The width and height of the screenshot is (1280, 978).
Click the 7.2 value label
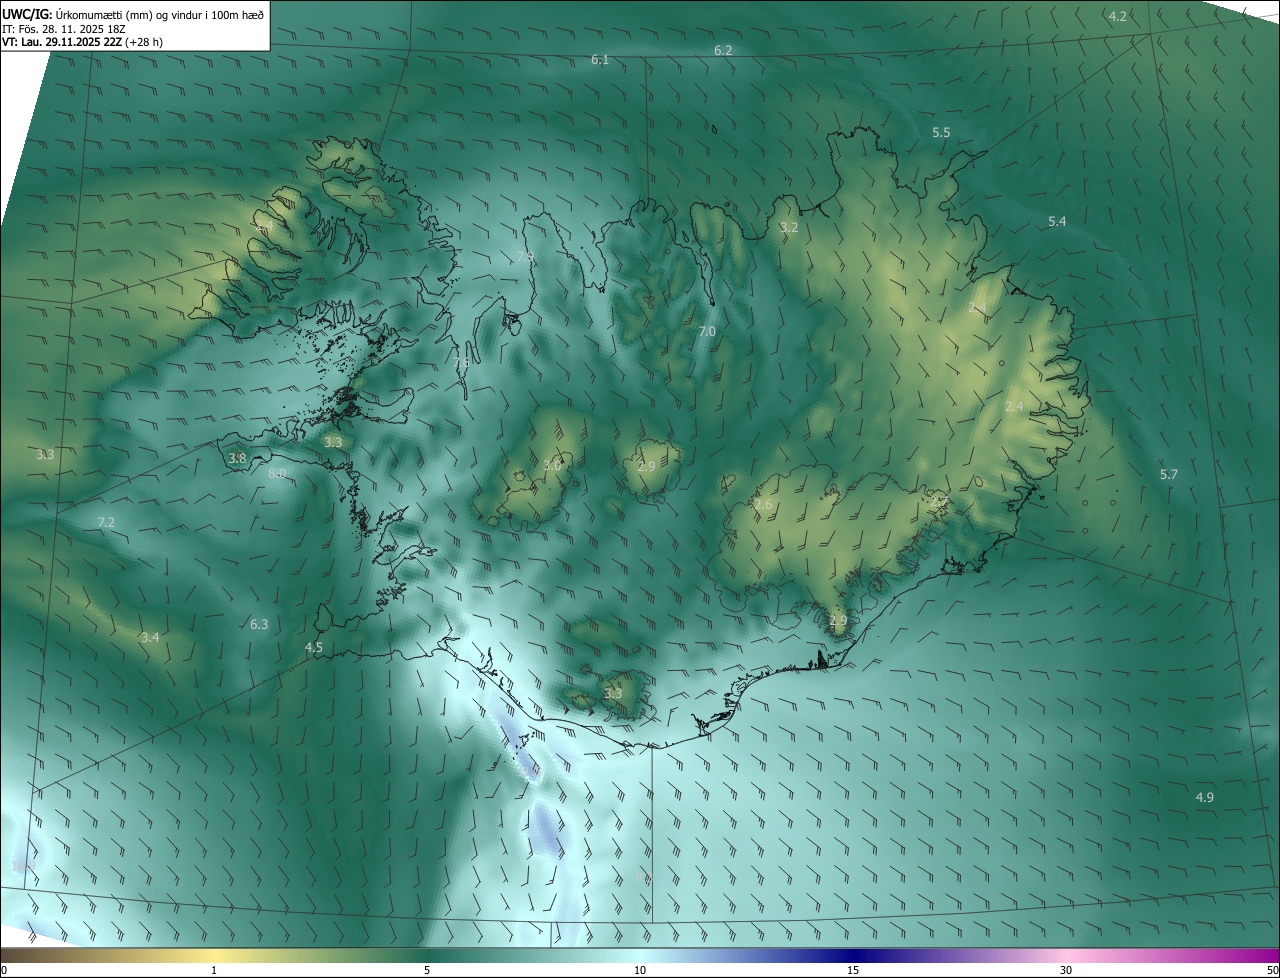coord(106,522)
